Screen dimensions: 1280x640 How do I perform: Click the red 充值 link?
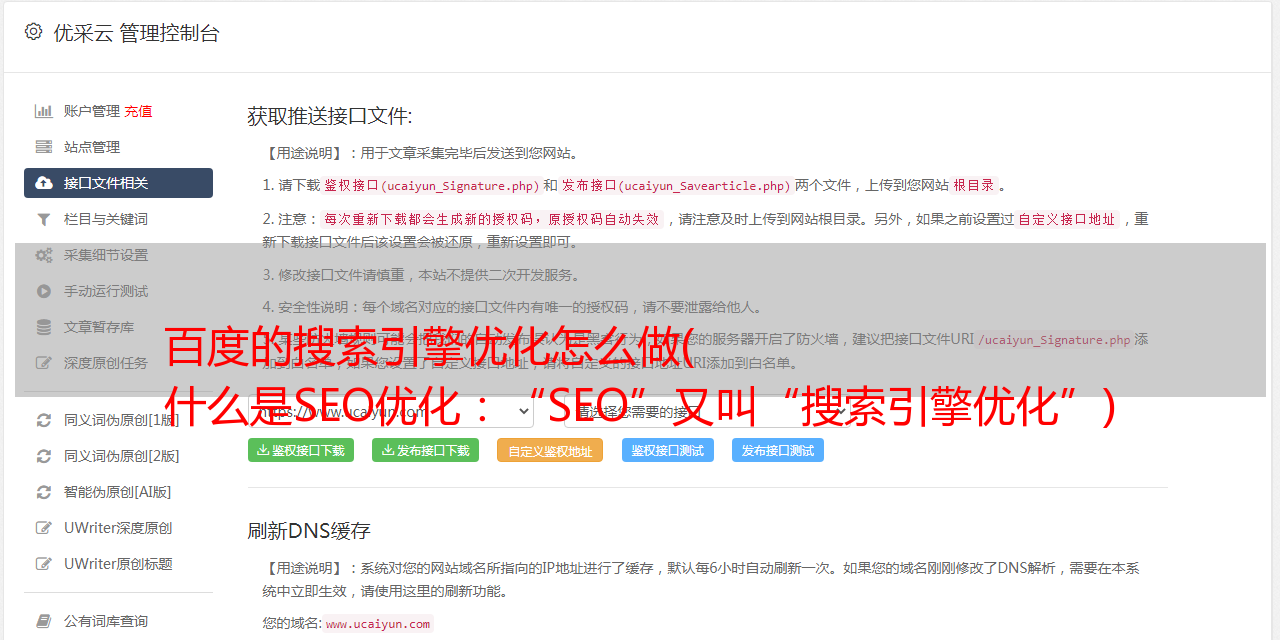138,111
